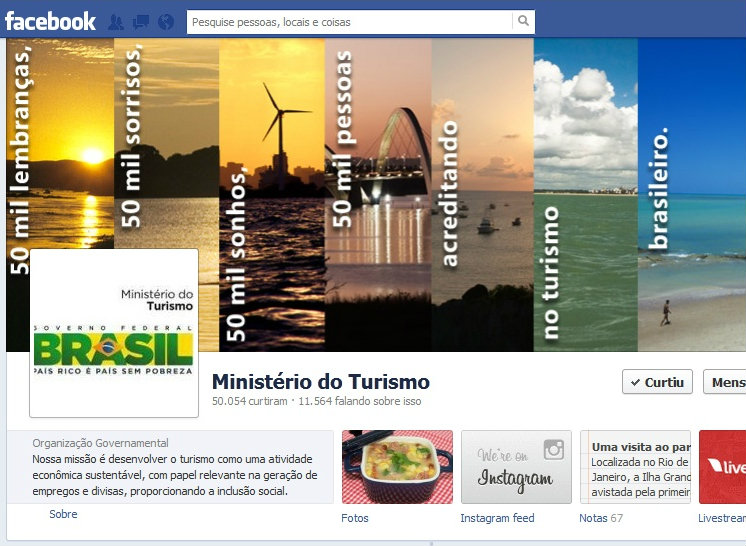The width and height of the screenshot is (746, 546).
Task: Open friend requests icon
Action: (x=116, y=22)
